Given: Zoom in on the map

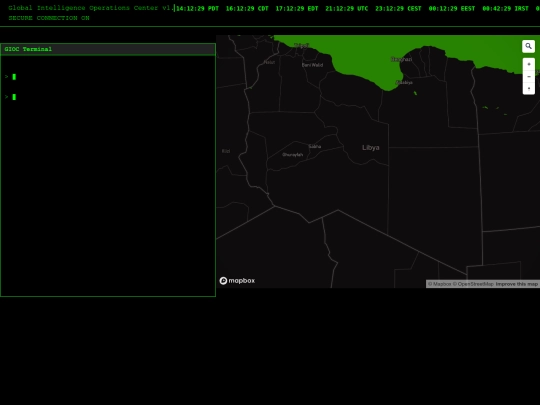Looking at the screenshot, I should click(x=529, y=64).
